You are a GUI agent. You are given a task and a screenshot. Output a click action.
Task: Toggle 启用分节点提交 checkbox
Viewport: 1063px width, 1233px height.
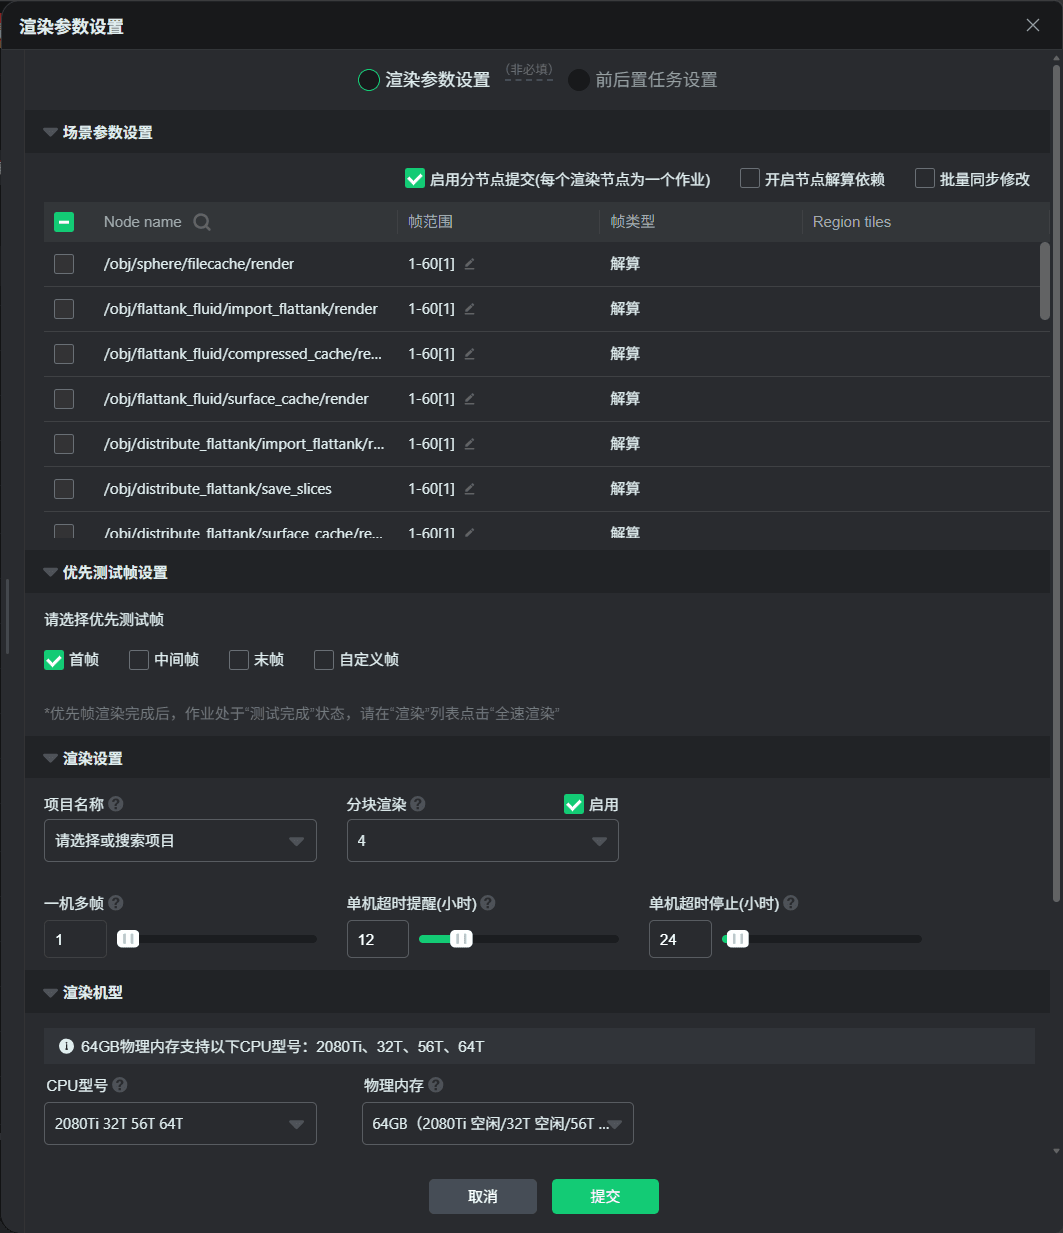415,179
